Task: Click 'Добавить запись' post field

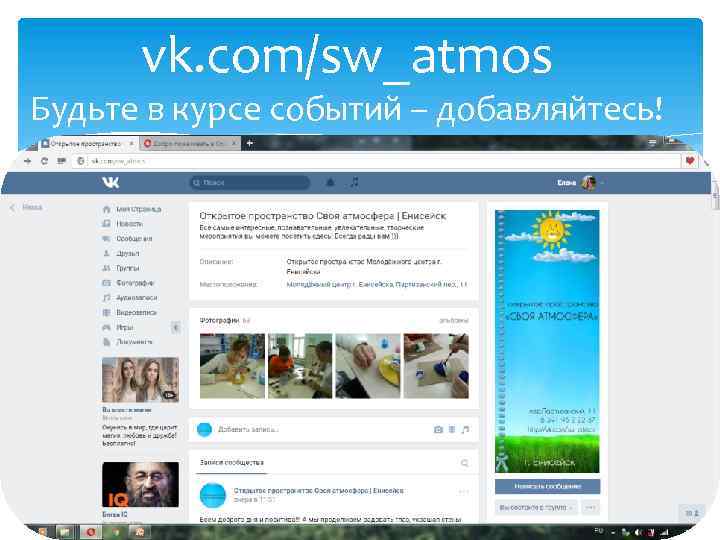Action: coord(248,430)
